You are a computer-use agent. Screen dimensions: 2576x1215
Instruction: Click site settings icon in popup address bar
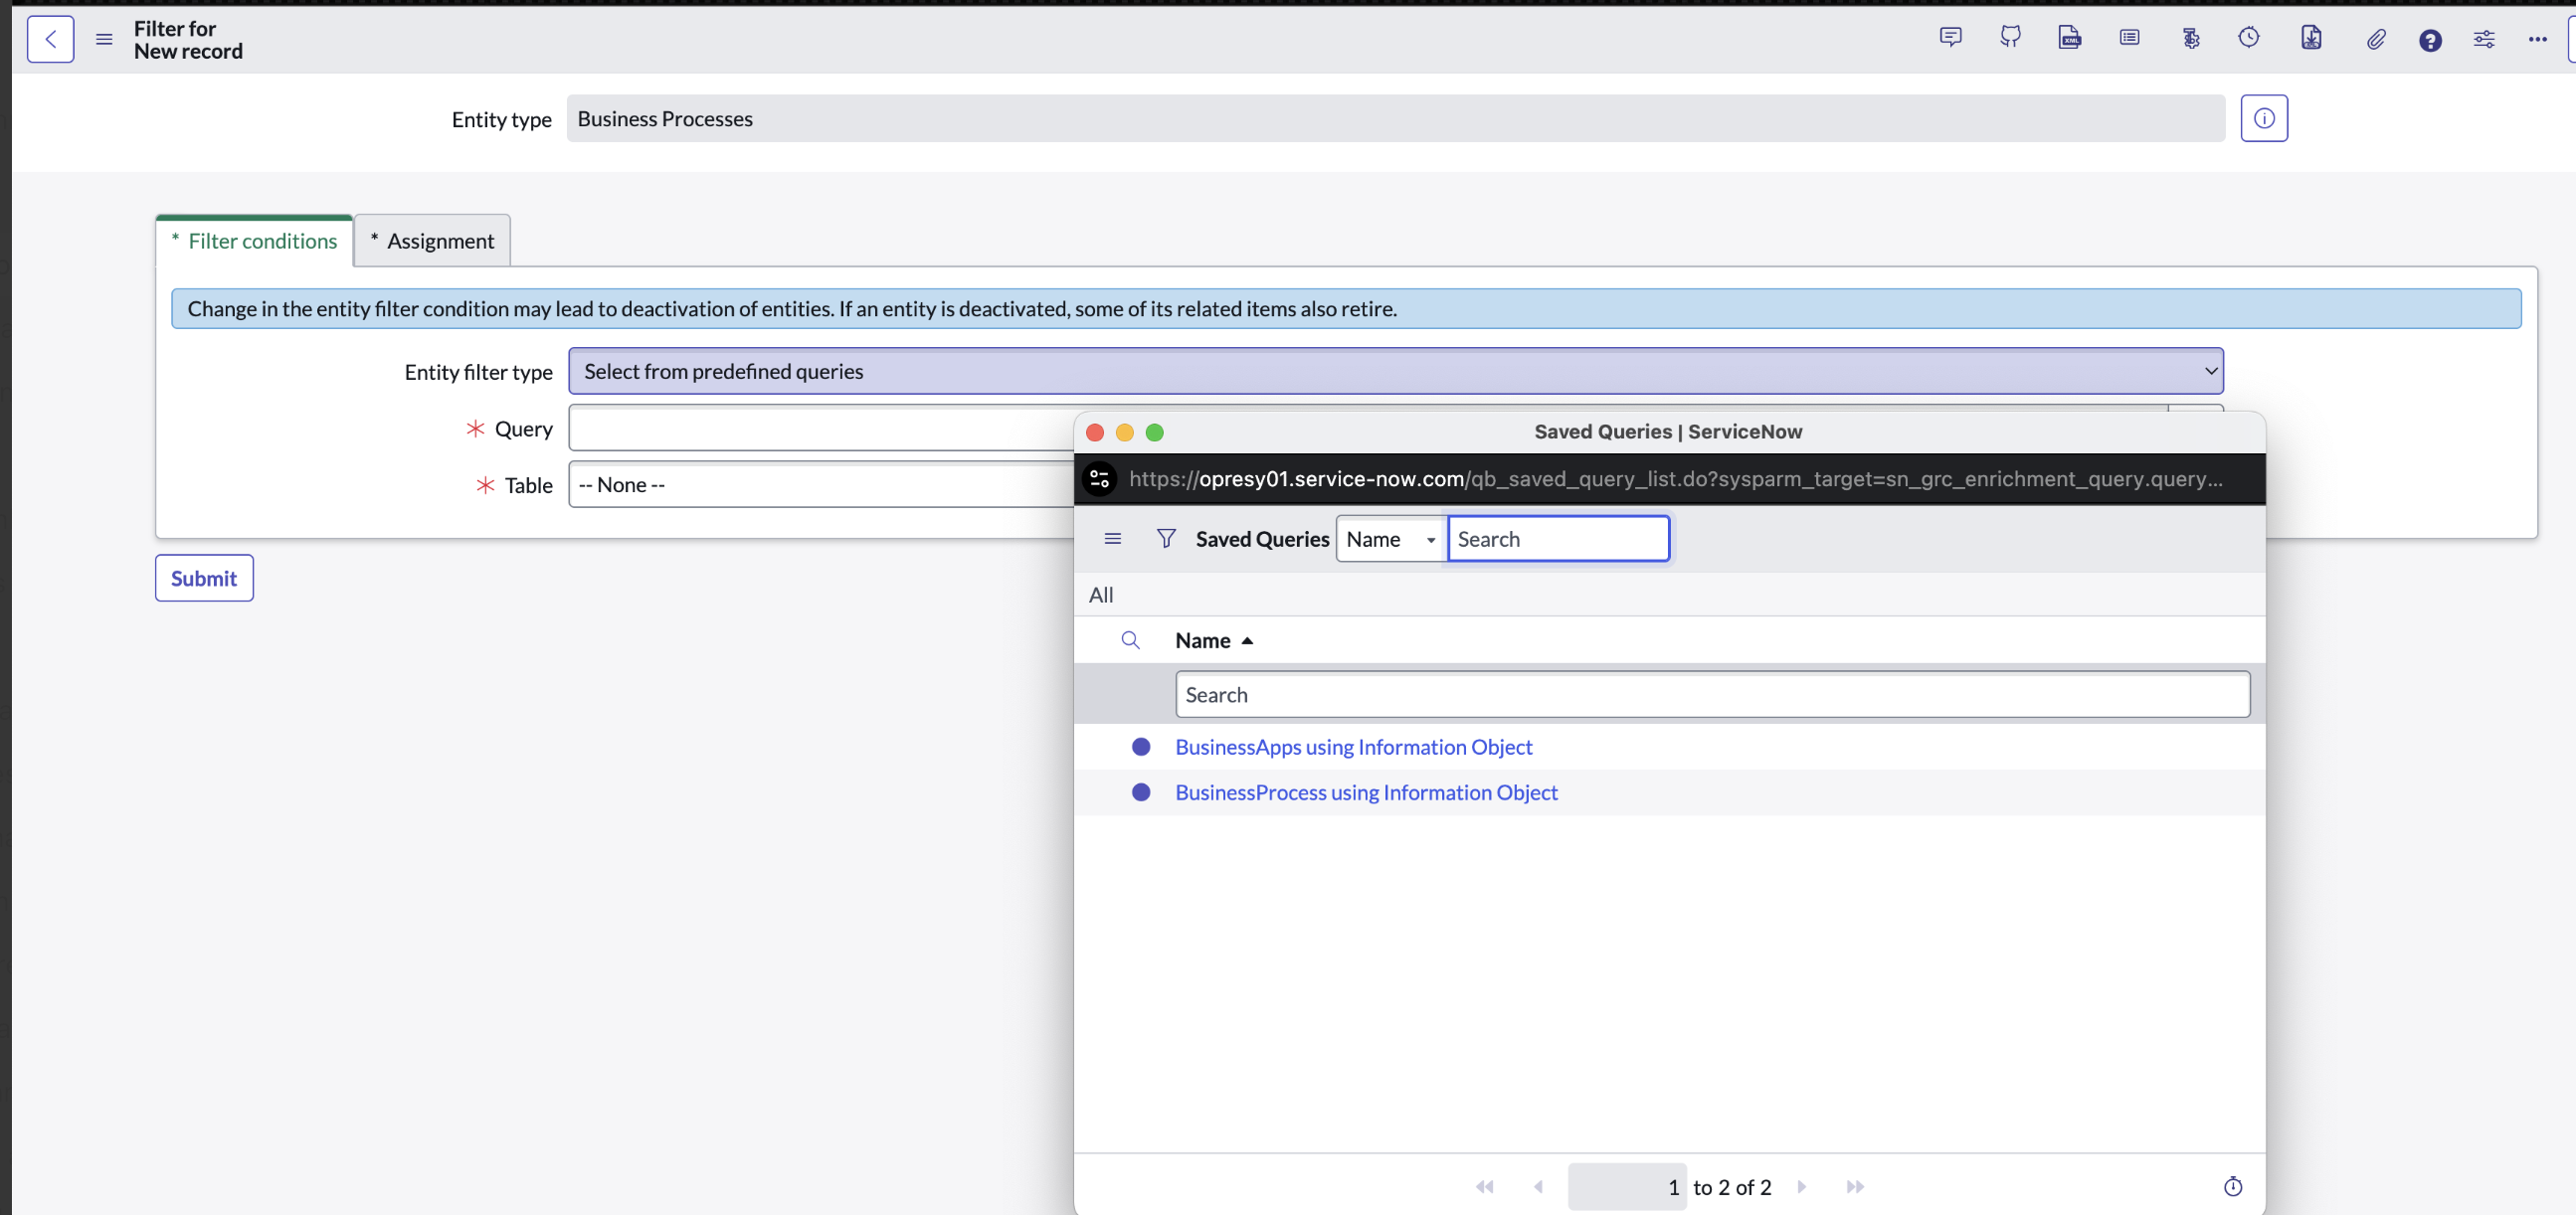[1100, 479]
